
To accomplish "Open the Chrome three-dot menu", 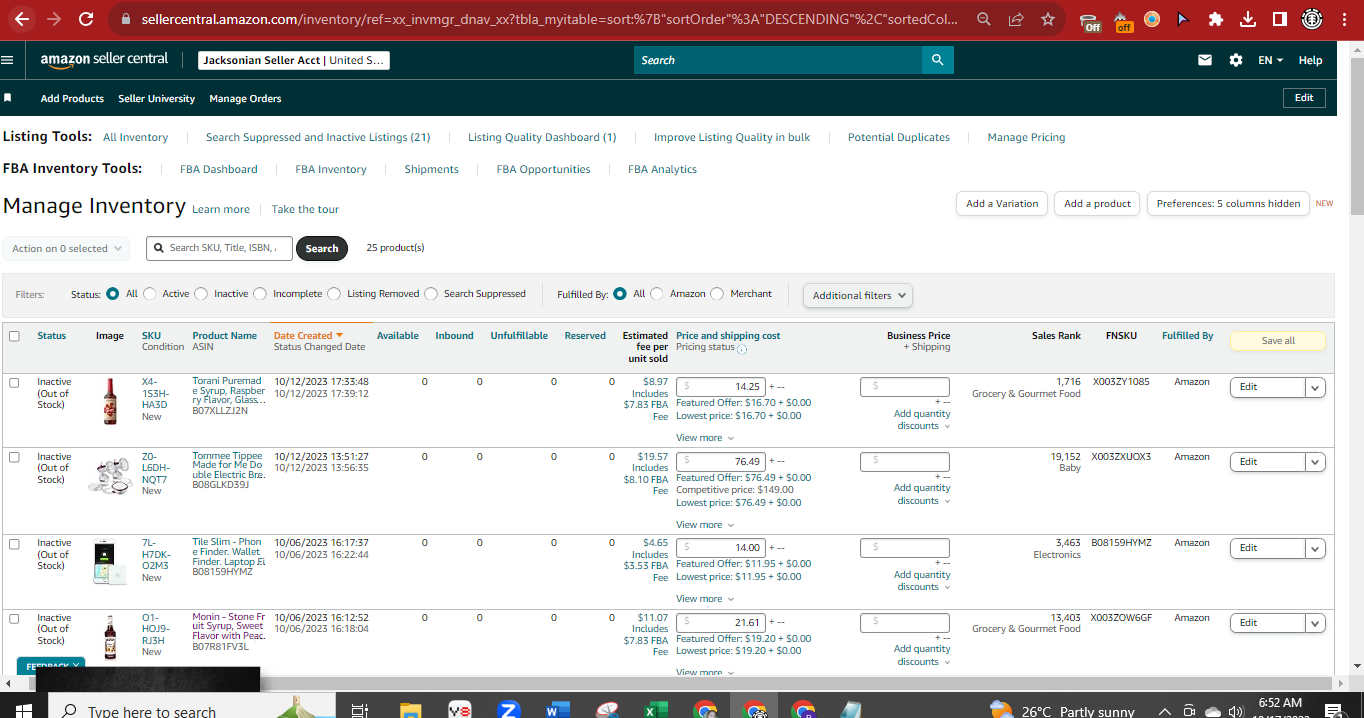I will [x=1346, y=19].
